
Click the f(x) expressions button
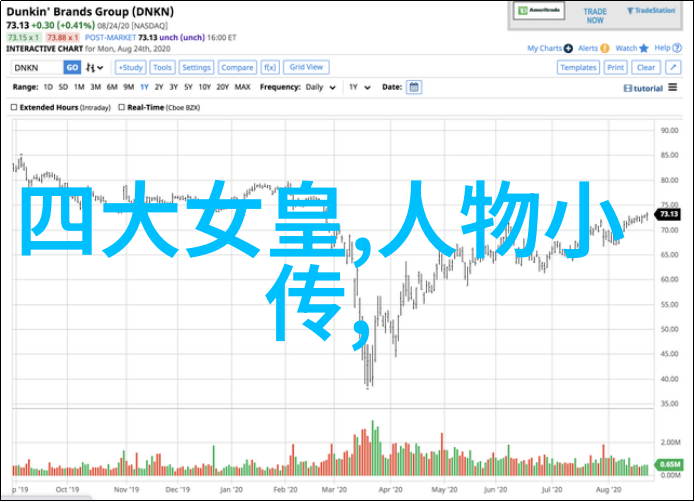(270, 67)
